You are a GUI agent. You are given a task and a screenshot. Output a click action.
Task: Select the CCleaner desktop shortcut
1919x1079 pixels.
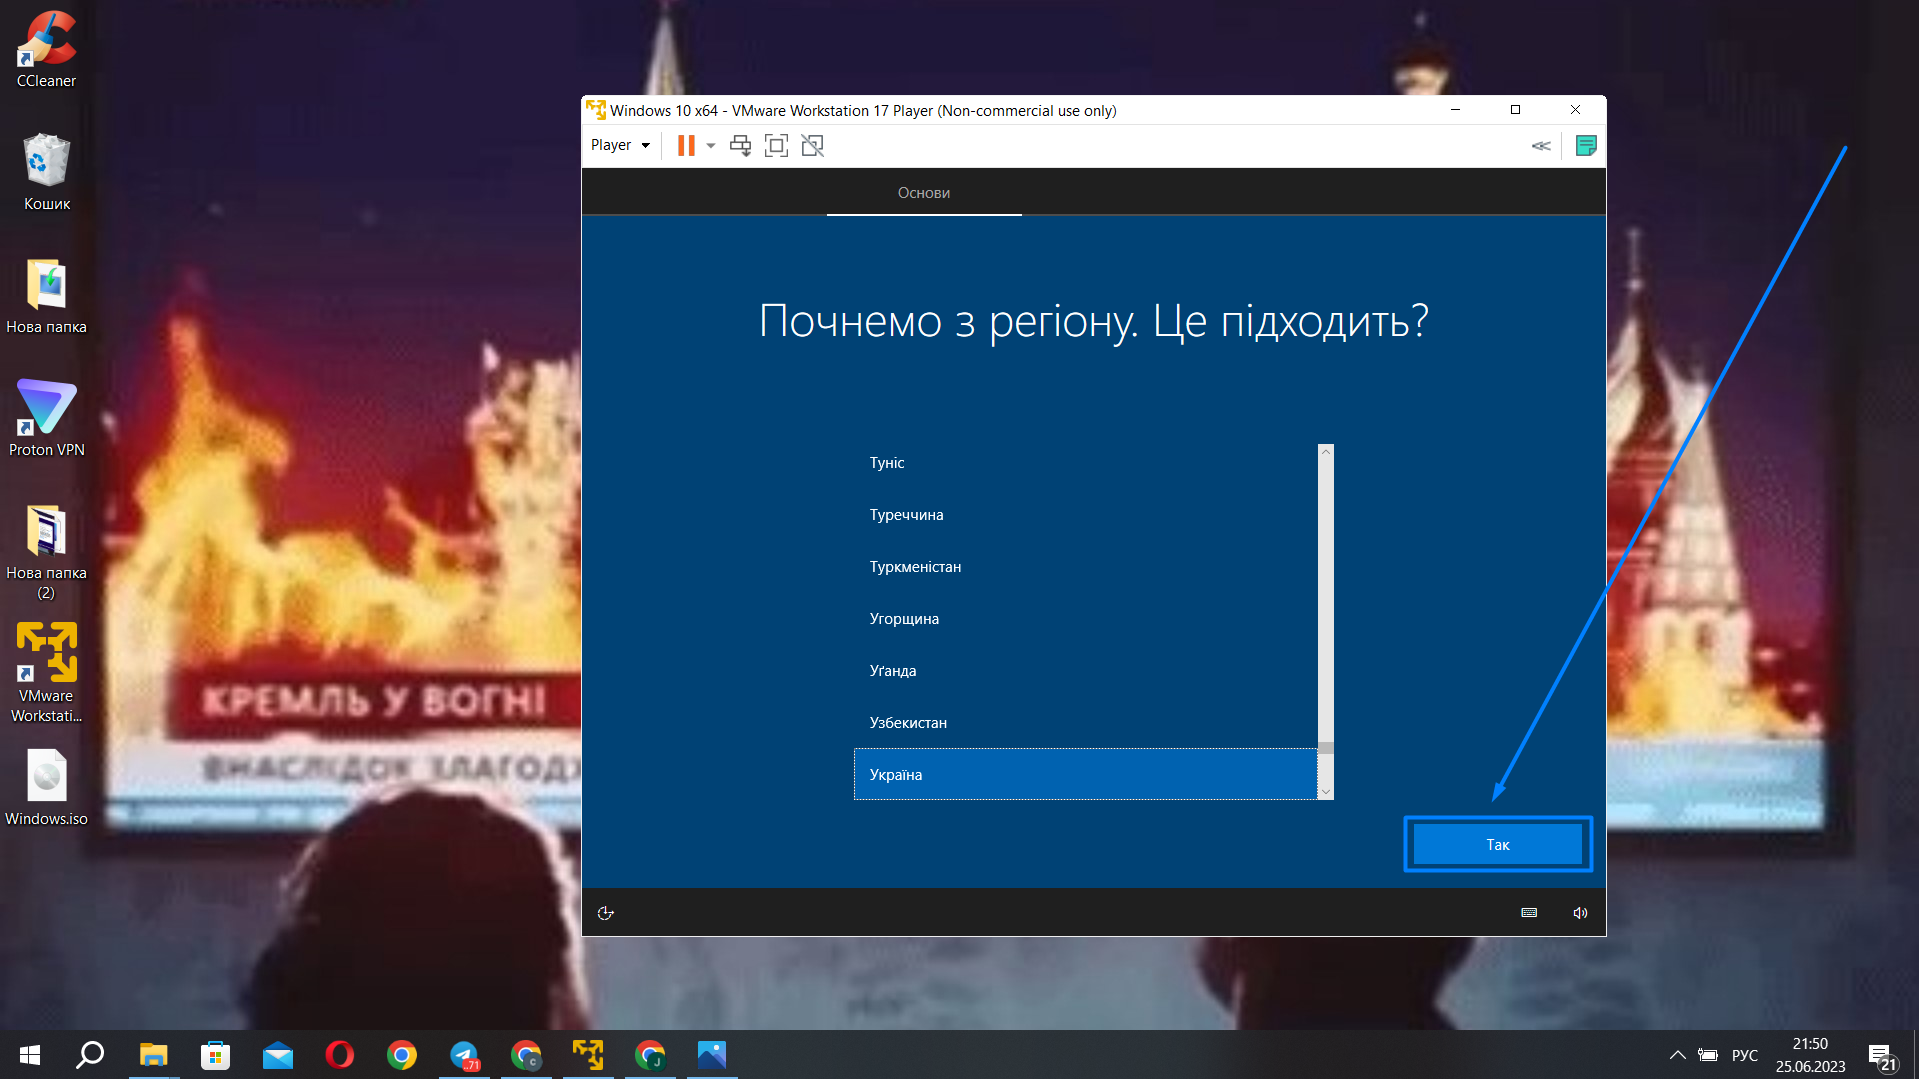pyautogui.click(x=47, y=50)
